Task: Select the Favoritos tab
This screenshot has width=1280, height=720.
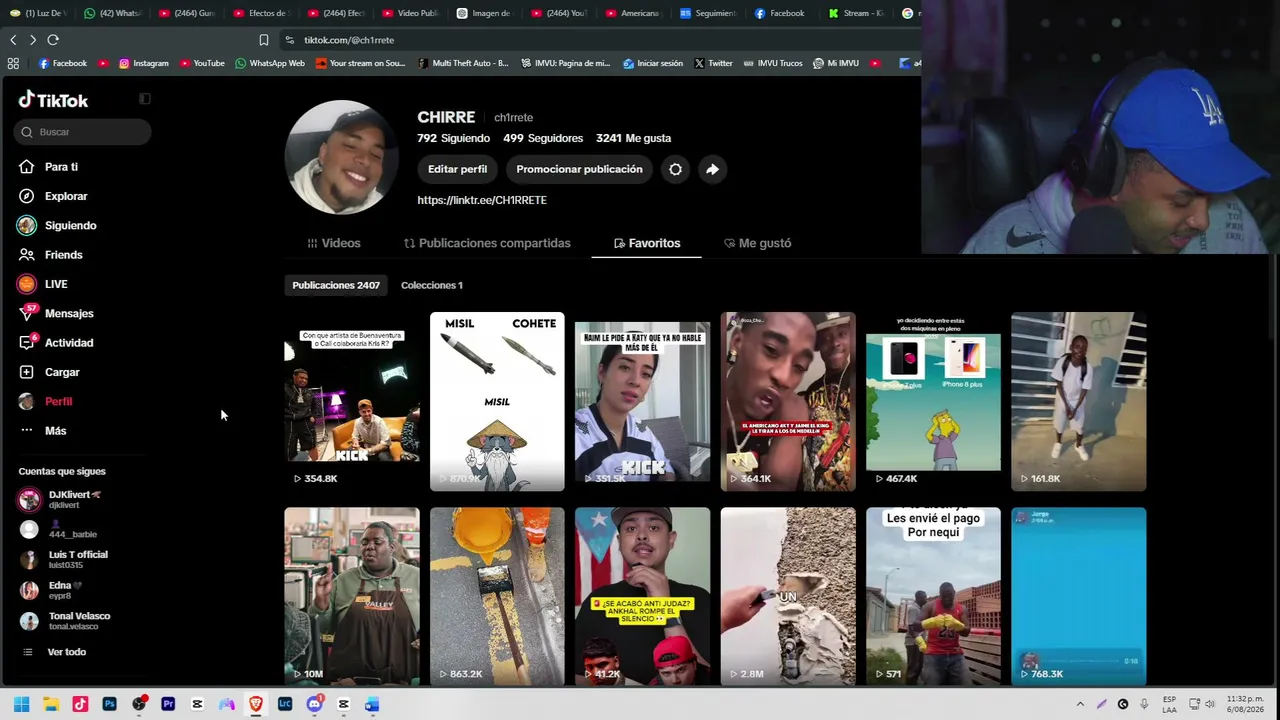Action: pos(647,243)
